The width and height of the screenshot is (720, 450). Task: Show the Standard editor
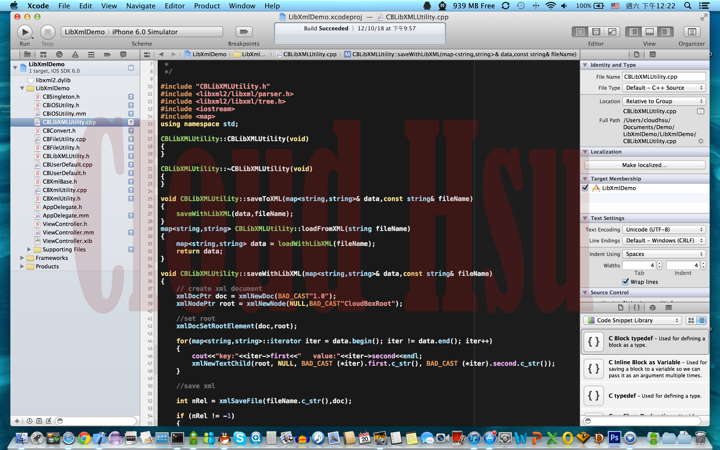(580, 31)
